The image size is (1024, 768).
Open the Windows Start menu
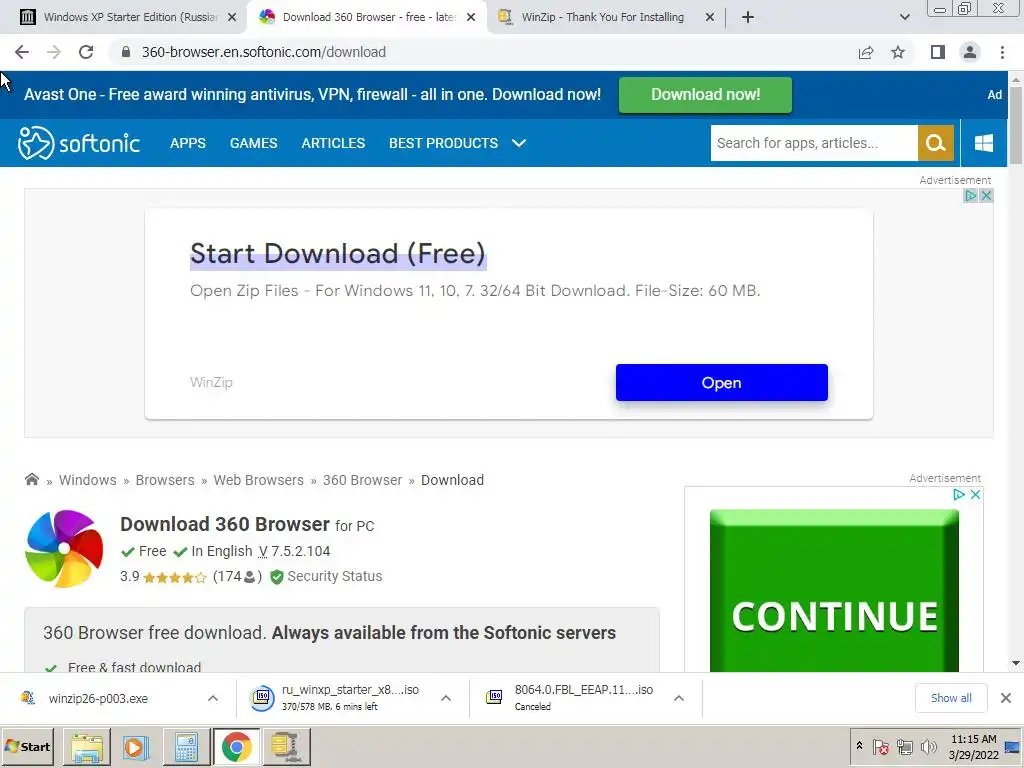point(28,746)
